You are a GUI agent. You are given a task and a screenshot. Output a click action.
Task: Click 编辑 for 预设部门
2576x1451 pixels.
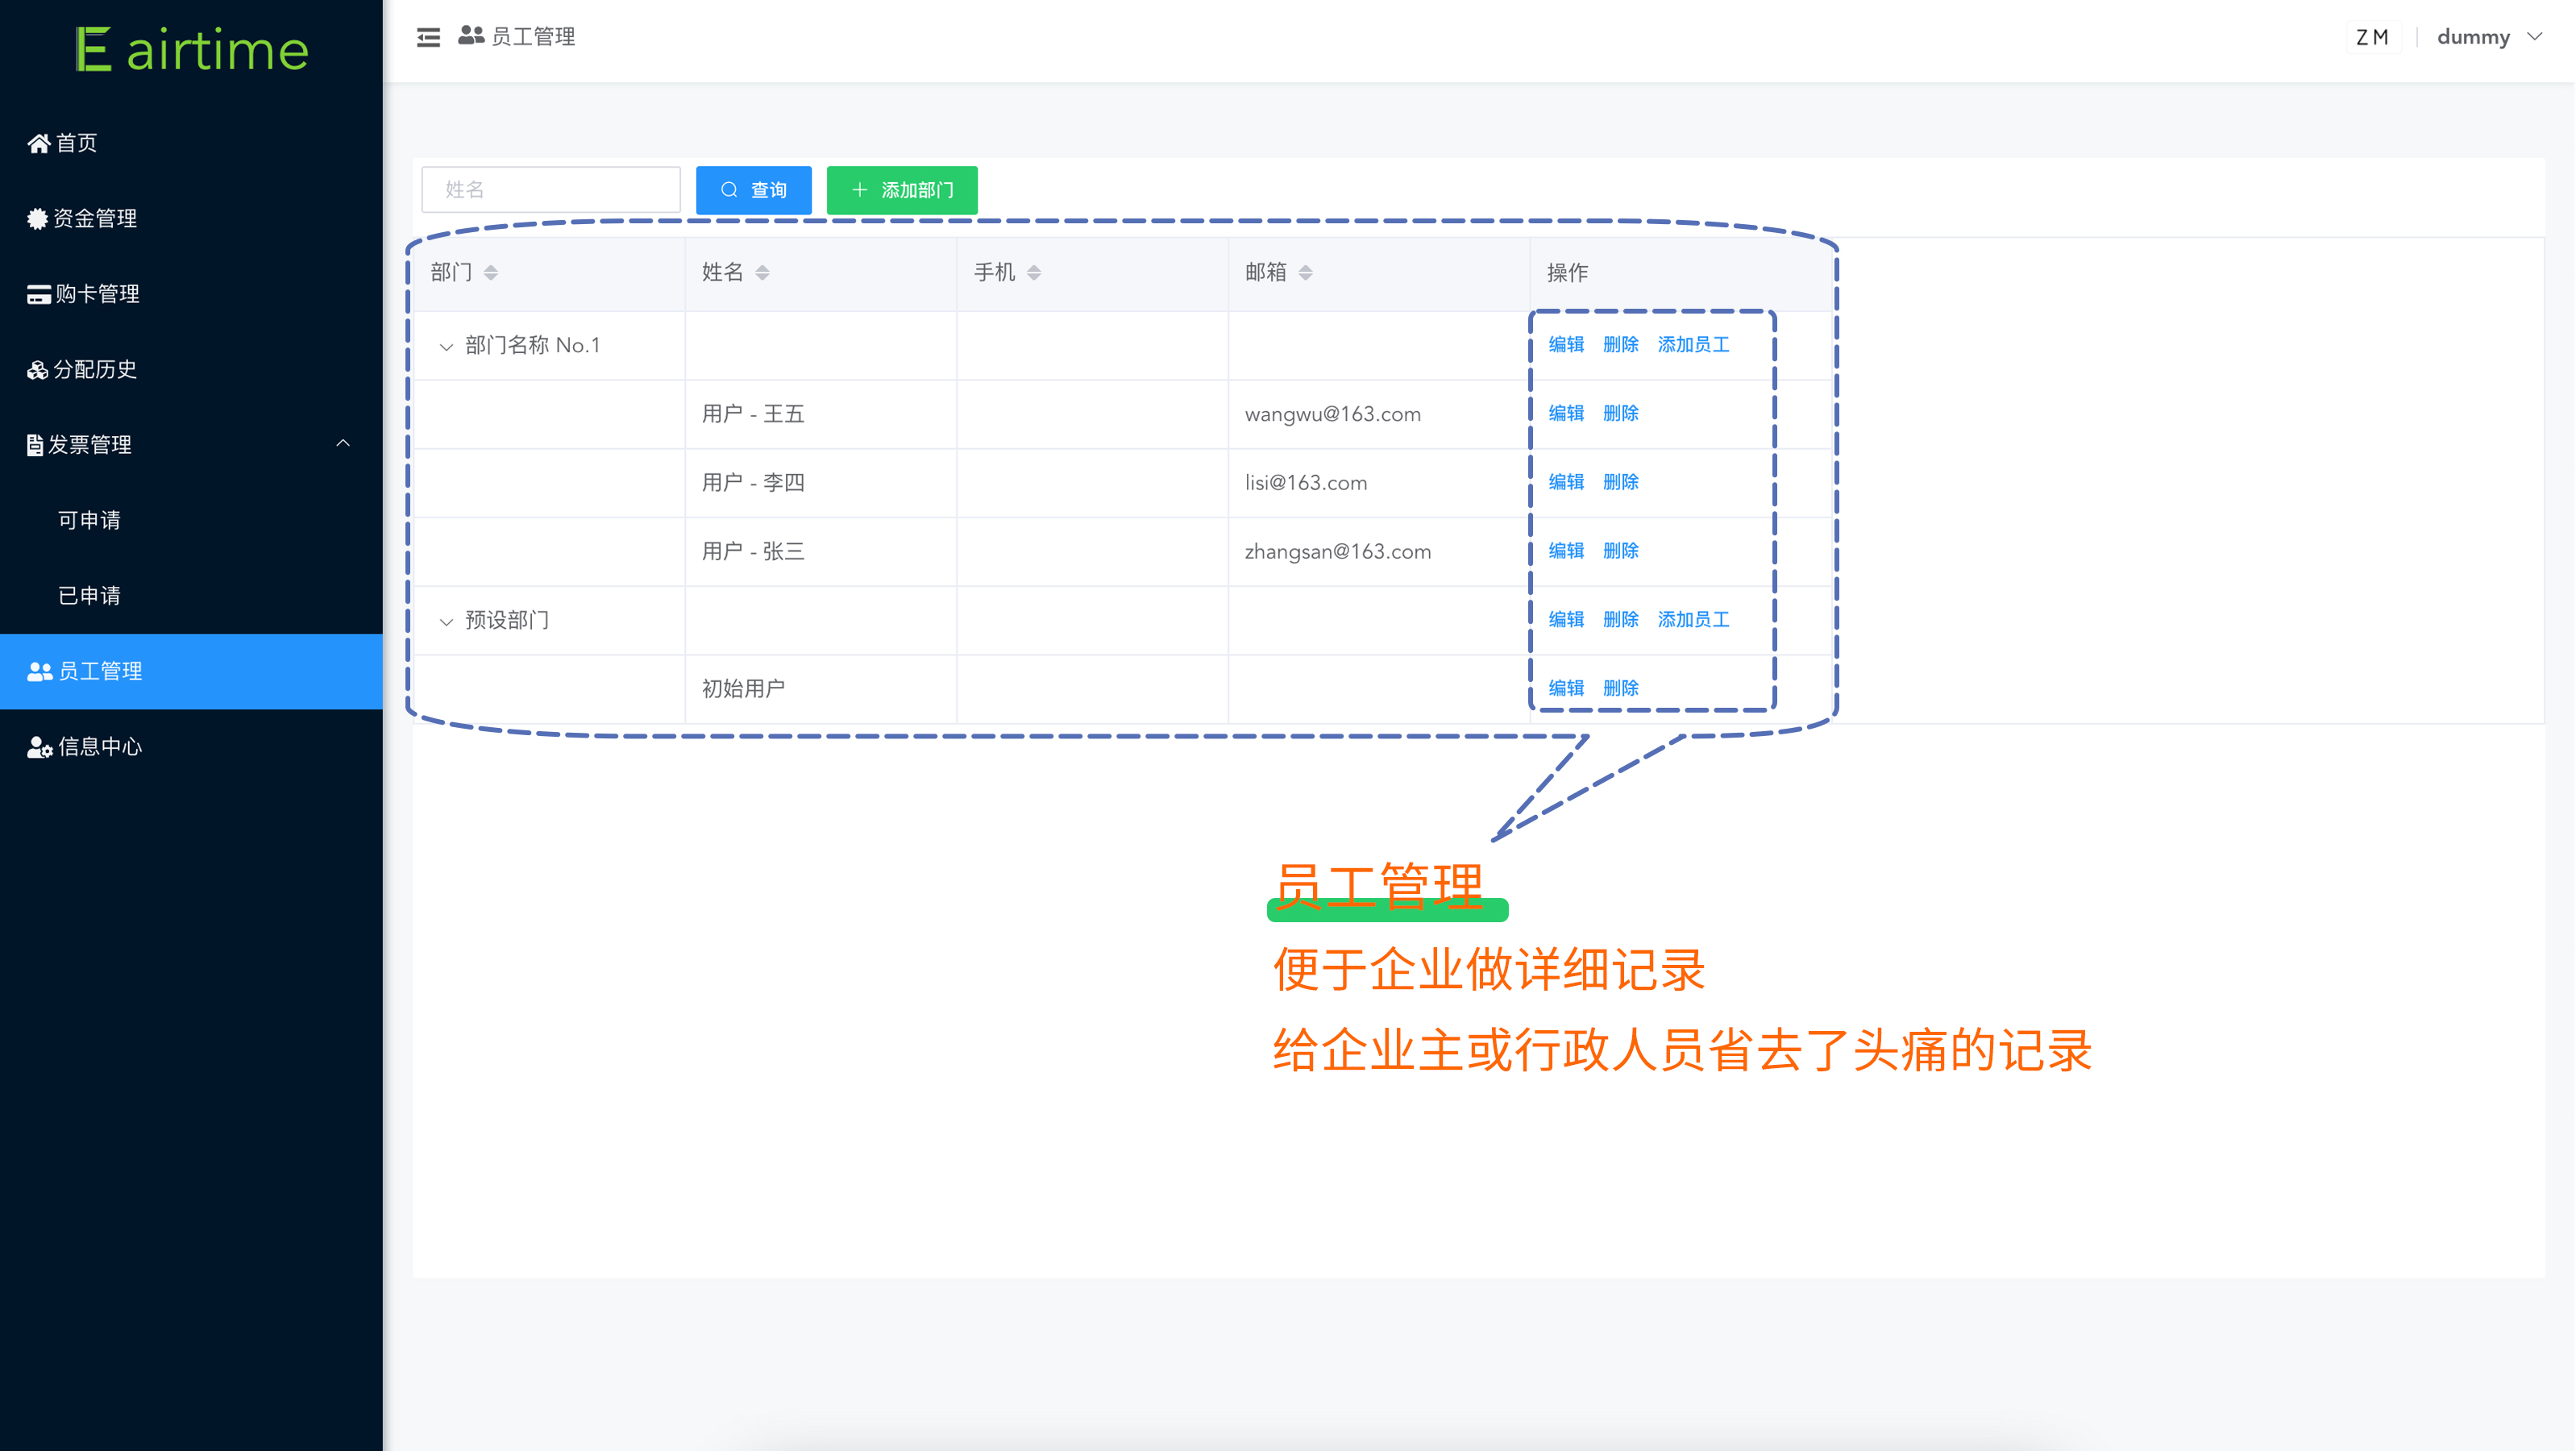(1566, 620)
